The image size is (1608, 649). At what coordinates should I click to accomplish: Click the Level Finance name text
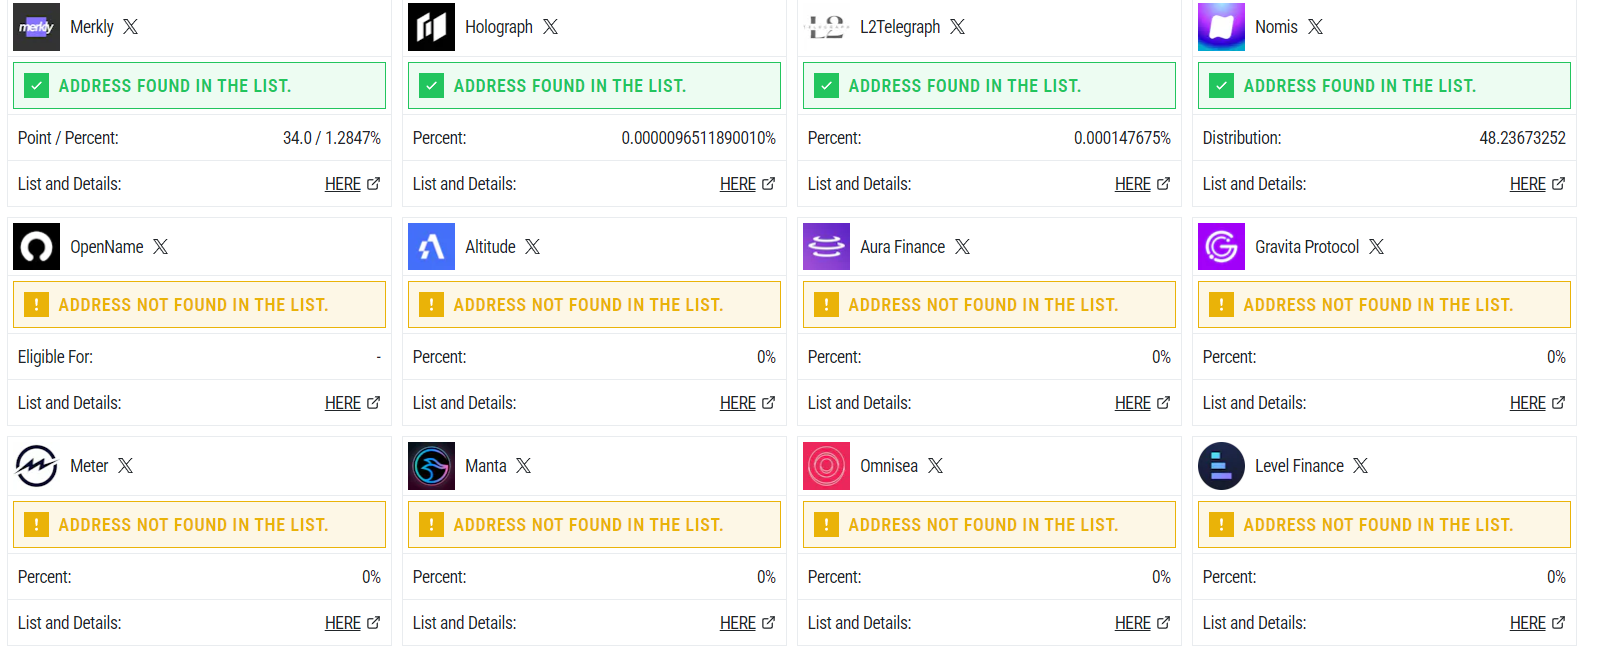coord(1299,466)
